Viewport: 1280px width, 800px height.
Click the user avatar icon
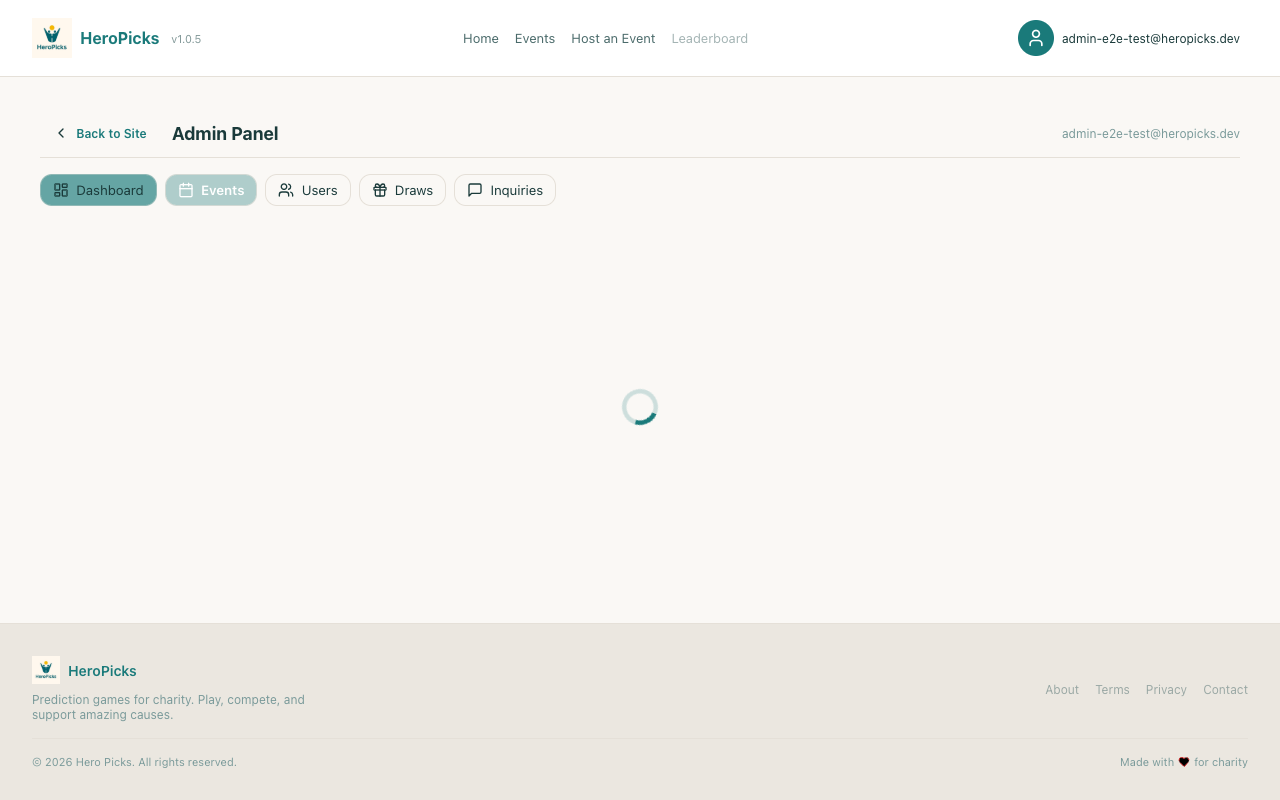1035,38
